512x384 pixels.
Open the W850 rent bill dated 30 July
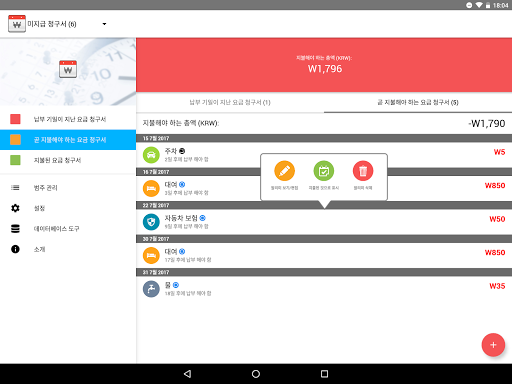(x=324, y=255)
